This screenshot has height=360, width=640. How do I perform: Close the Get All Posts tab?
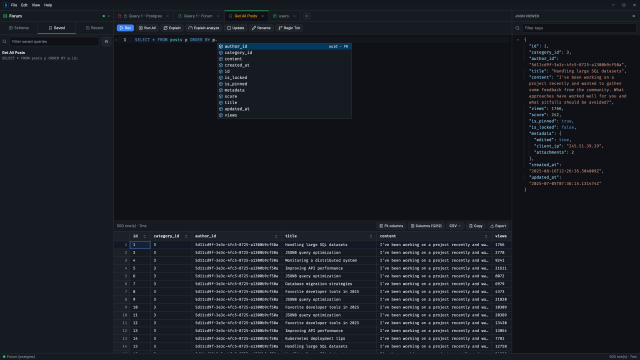[262, 16]
